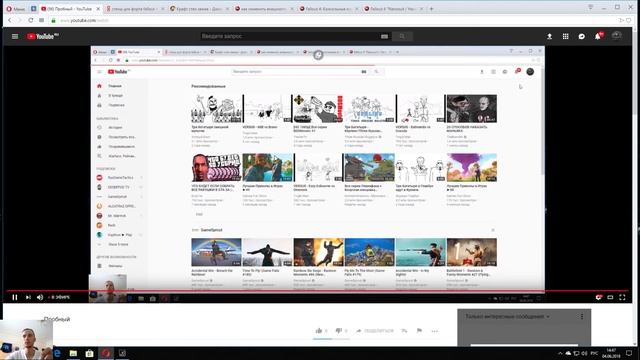
Task: Focus the YouTube search field
Action: tap(290, 36)
